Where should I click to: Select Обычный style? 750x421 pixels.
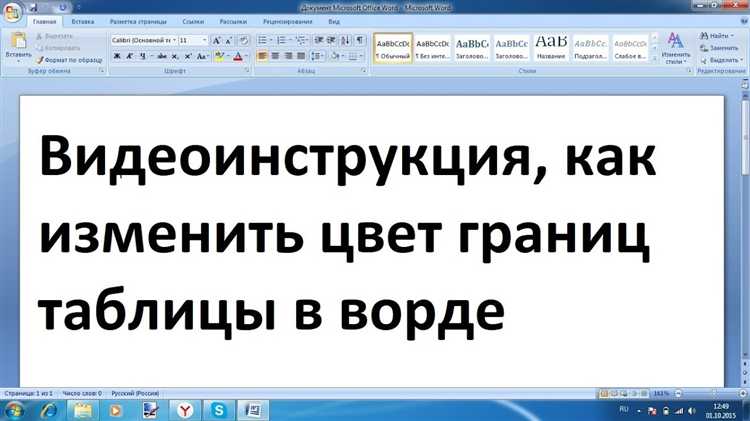coord(393,48)
